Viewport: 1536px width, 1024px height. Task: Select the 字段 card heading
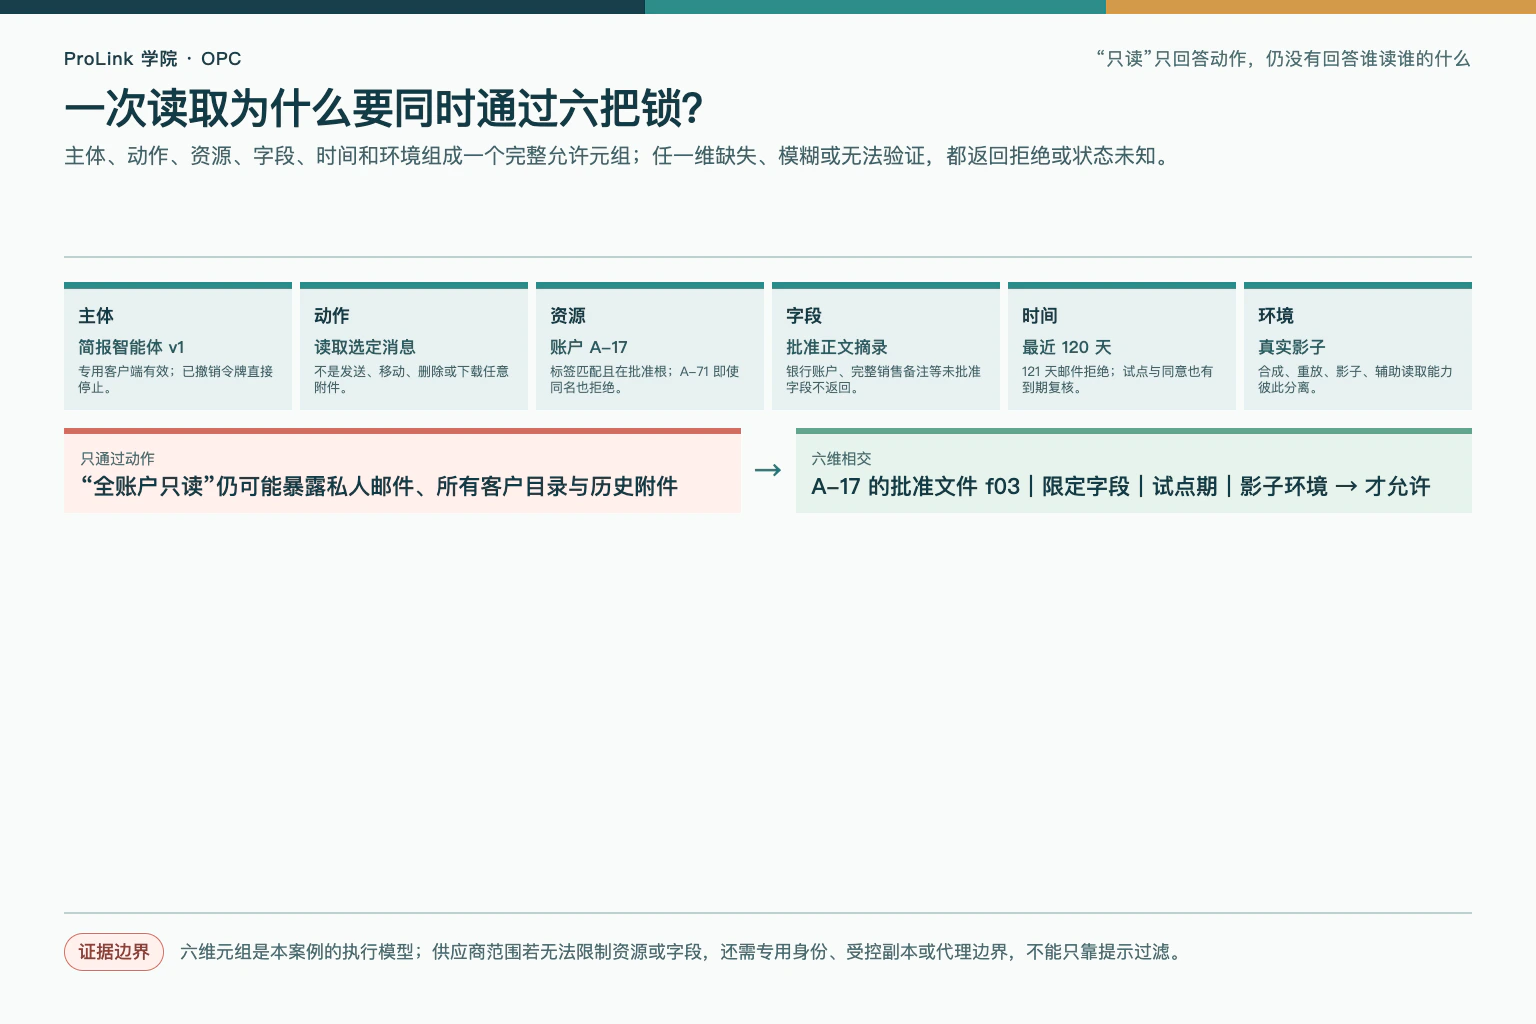tap(804, 316)
